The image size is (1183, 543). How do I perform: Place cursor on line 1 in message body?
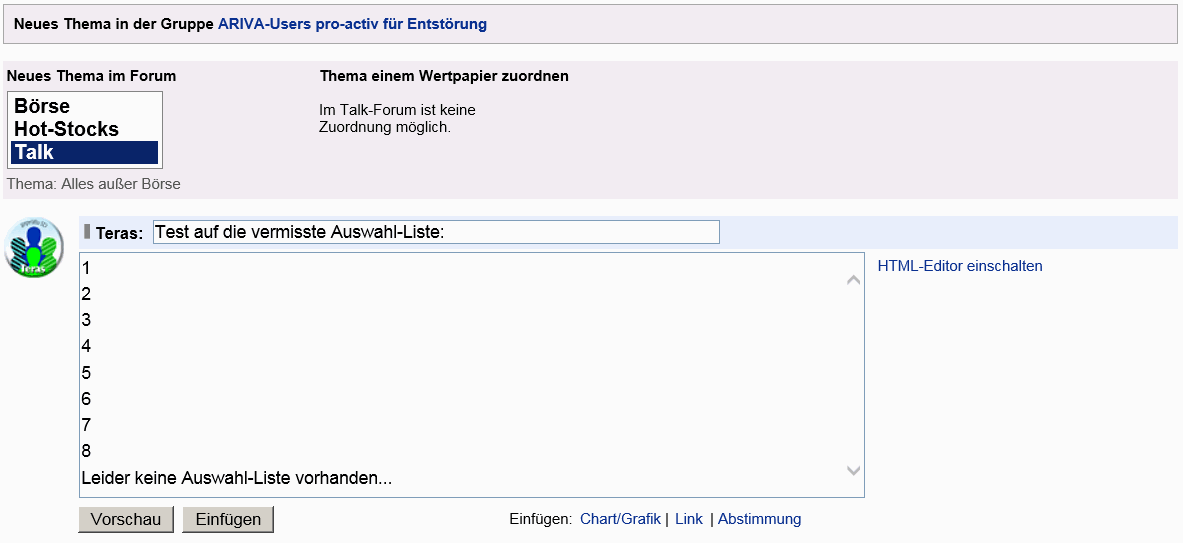point(86,268)
